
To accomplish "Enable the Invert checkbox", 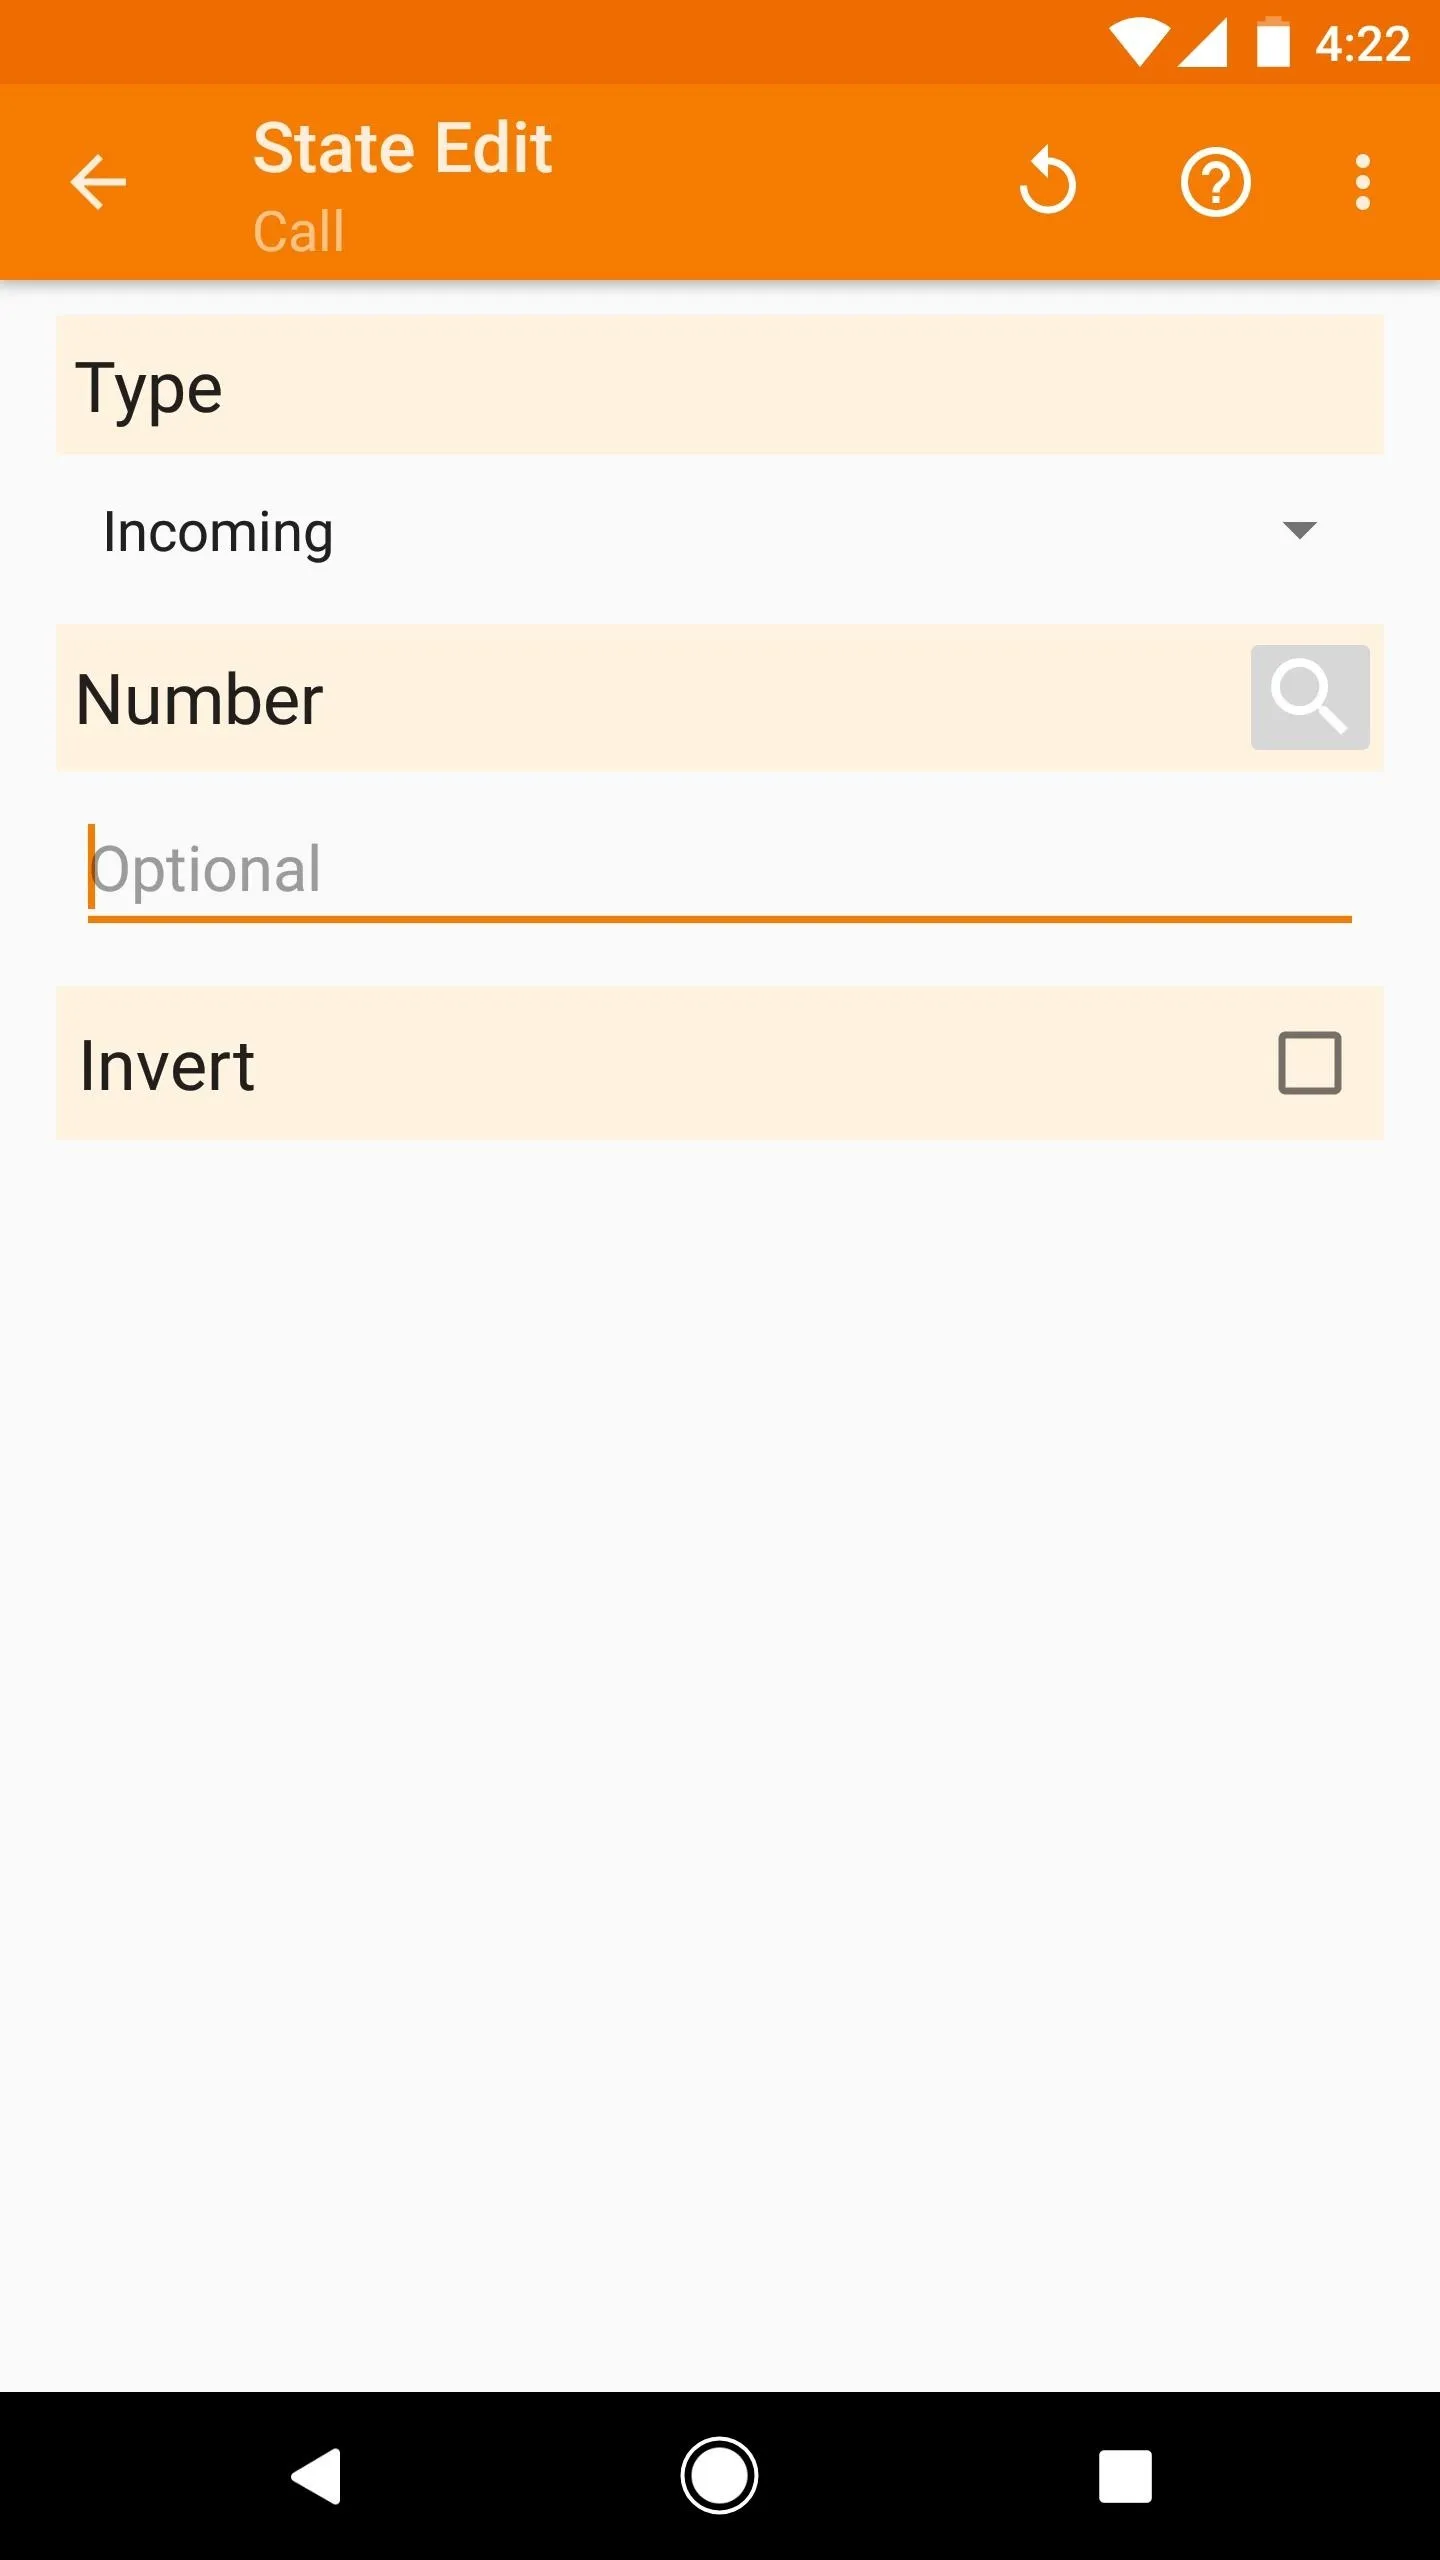I will (1309, 1063).
